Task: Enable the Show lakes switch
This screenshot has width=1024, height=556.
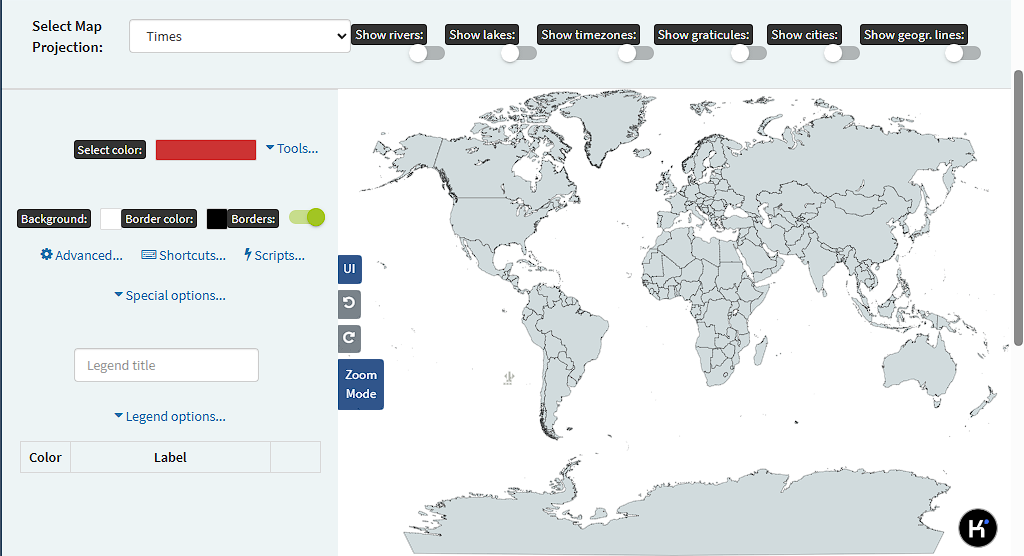Action: tap(519, 53)
